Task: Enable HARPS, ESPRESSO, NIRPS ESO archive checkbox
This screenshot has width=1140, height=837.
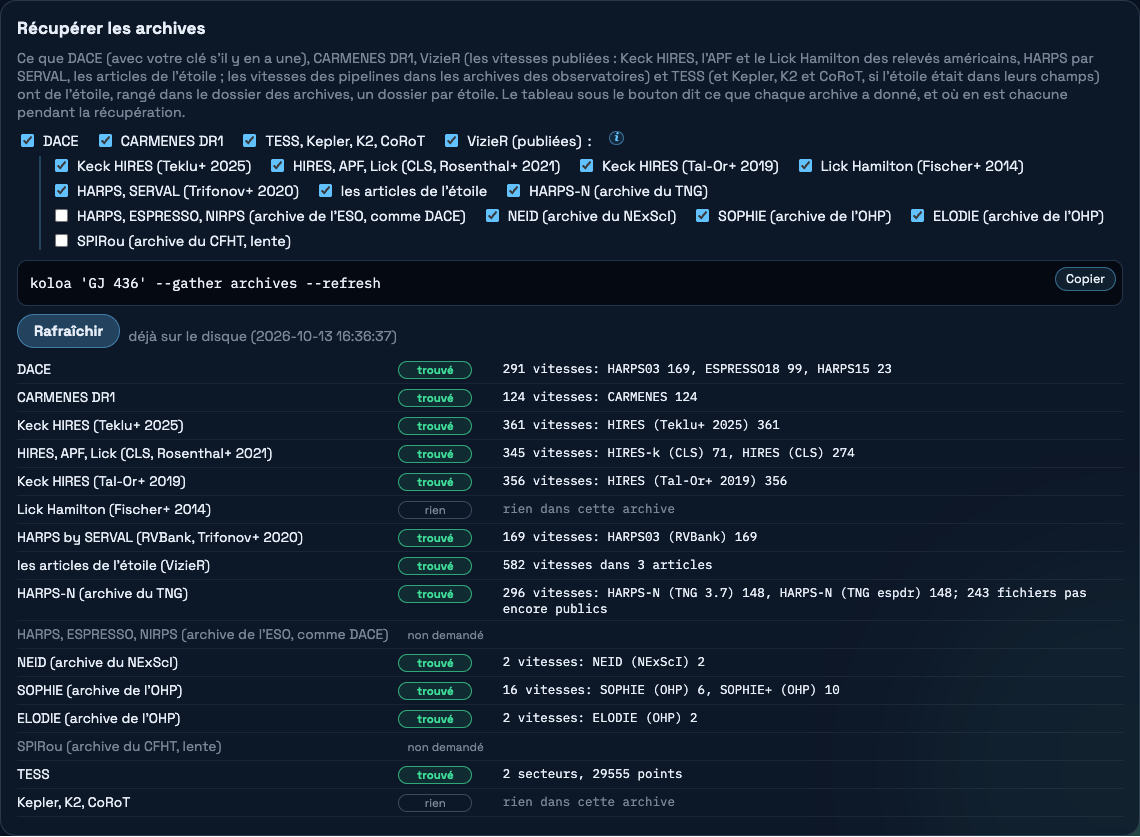Action: click(62, 215)
